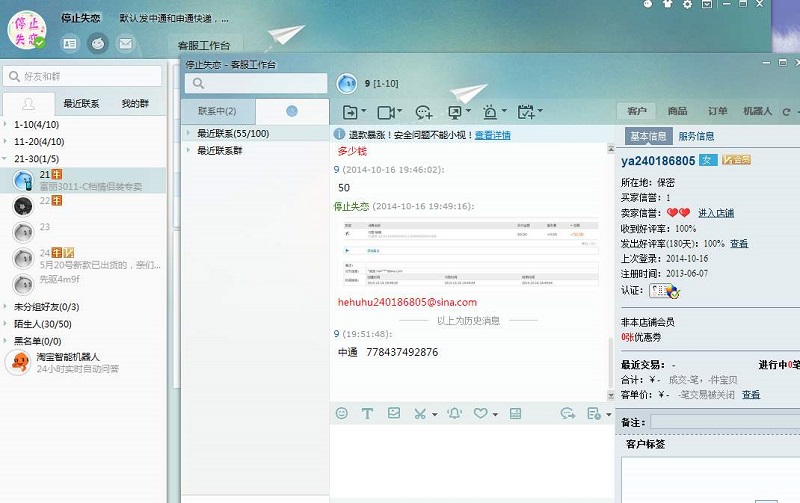The image size is (800, 503).
Task: Click the mail envelope icon under profile name
Action: (125, 43)
